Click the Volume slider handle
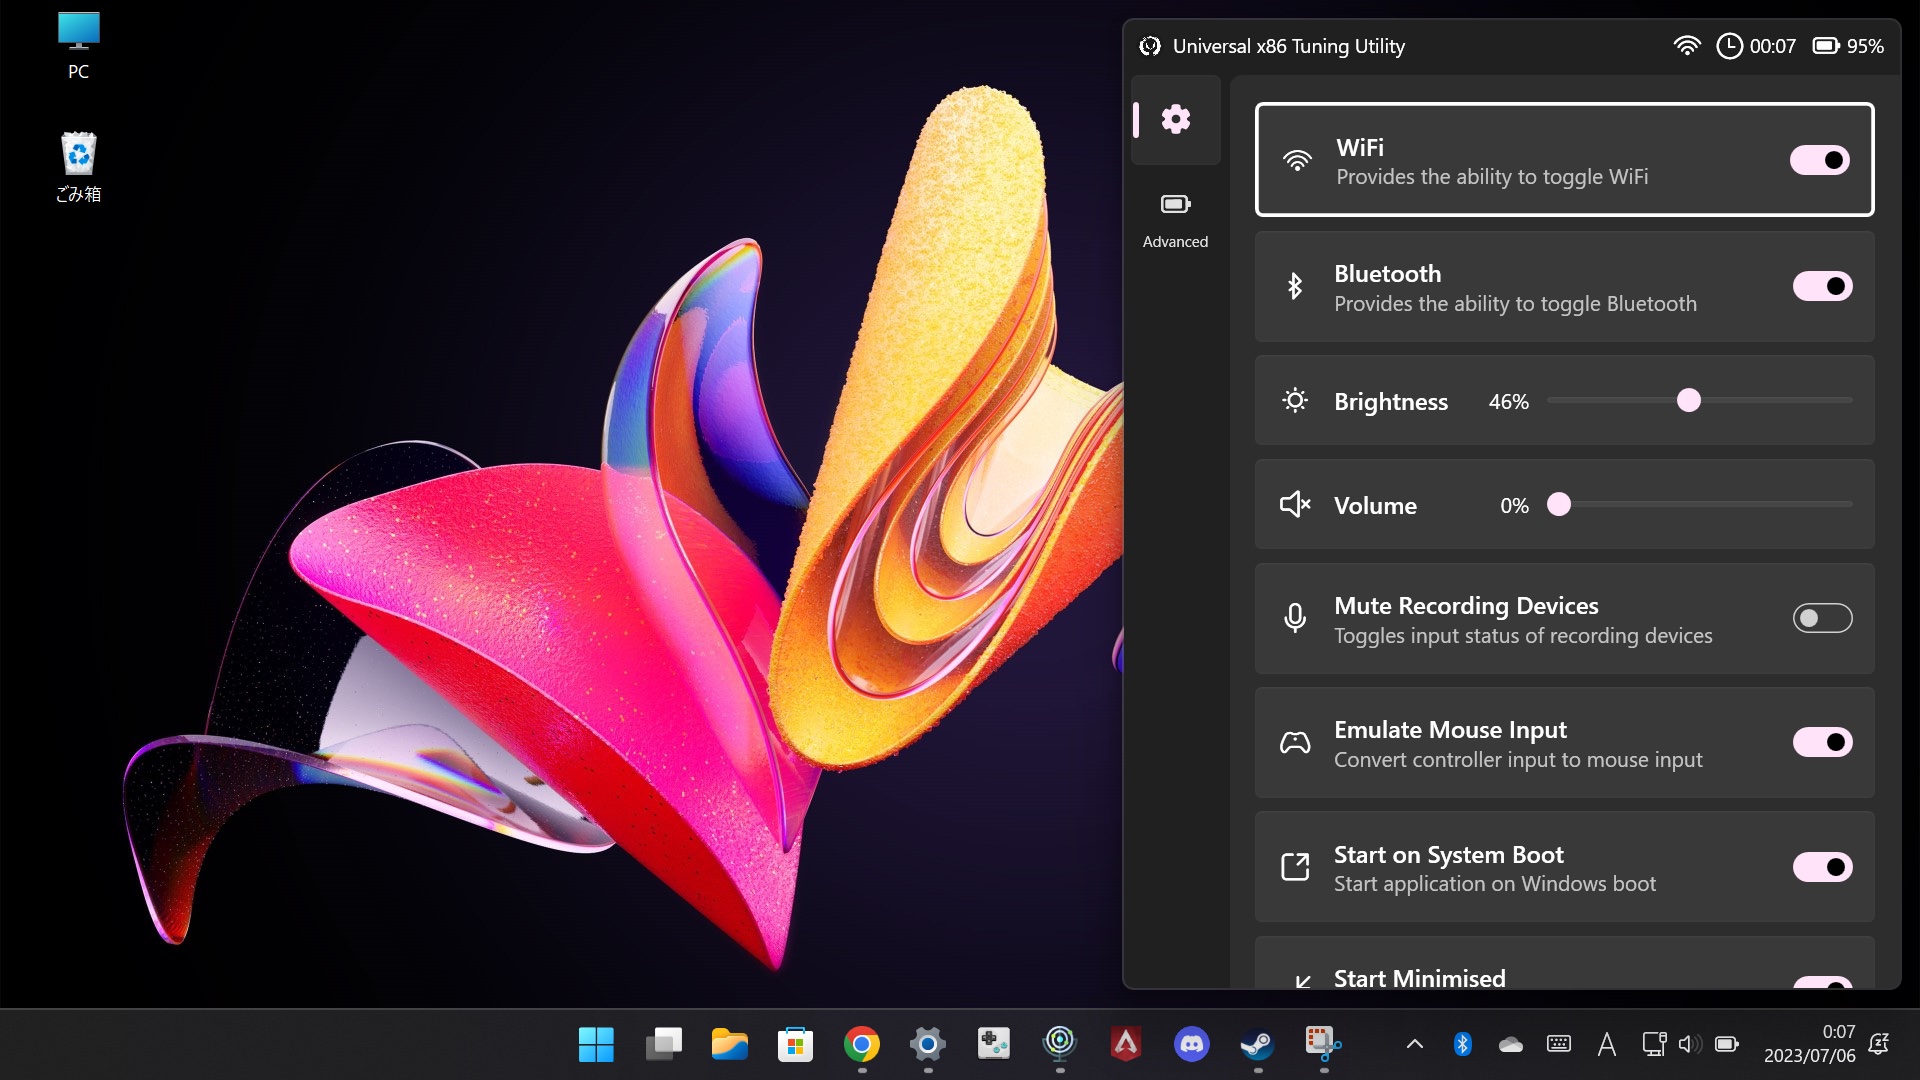This screenshot has height=1080, width=1920. 1558,505
